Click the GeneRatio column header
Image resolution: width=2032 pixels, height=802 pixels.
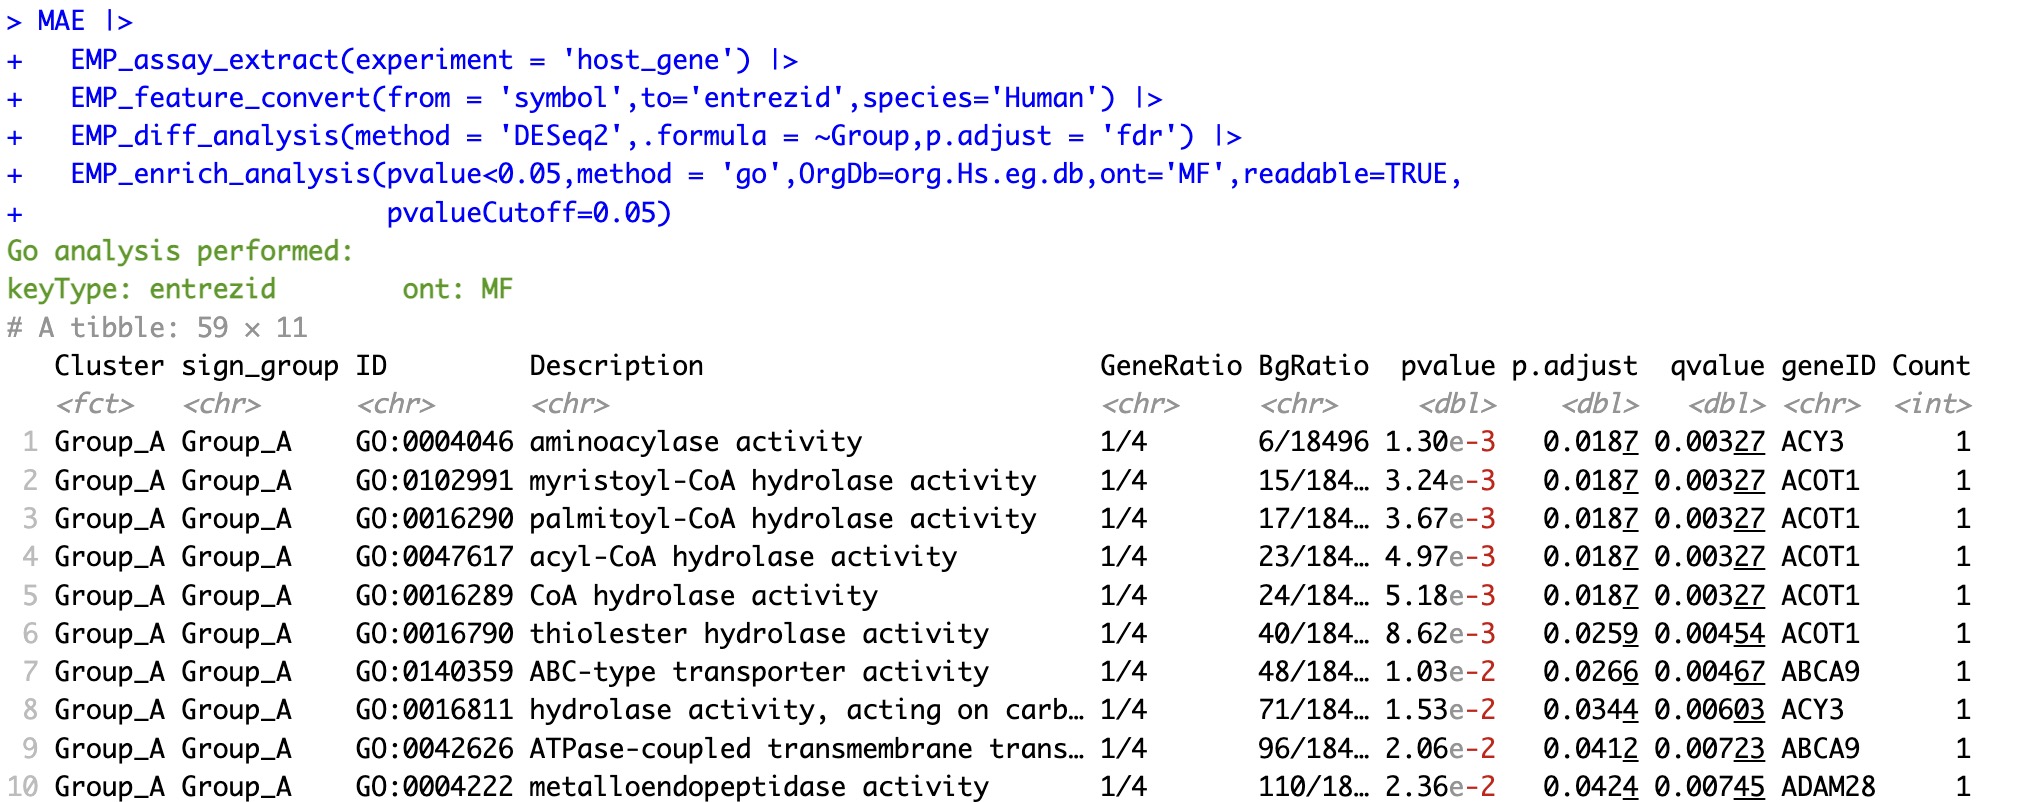click(1170, 366)
